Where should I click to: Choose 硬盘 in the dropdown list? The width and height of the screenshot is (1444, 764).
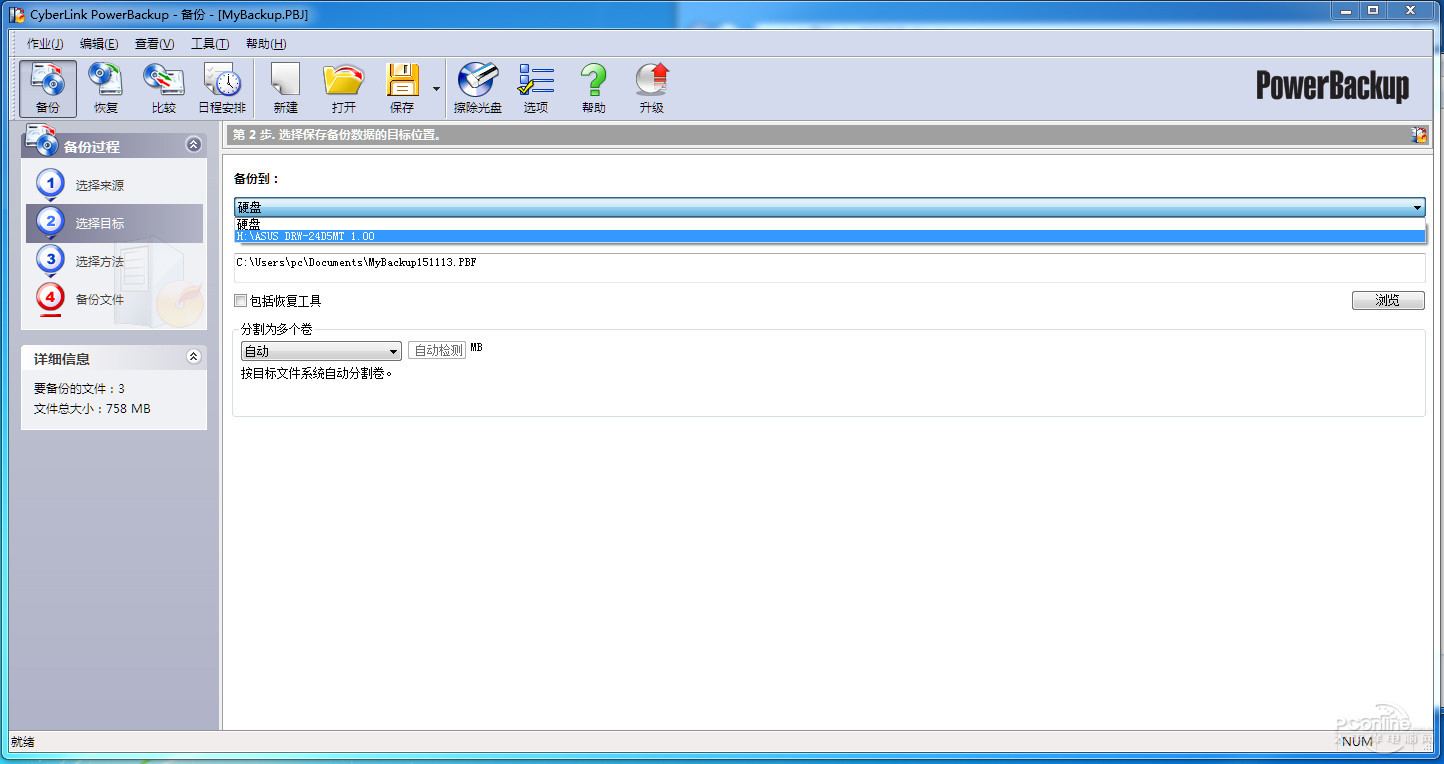830,224
